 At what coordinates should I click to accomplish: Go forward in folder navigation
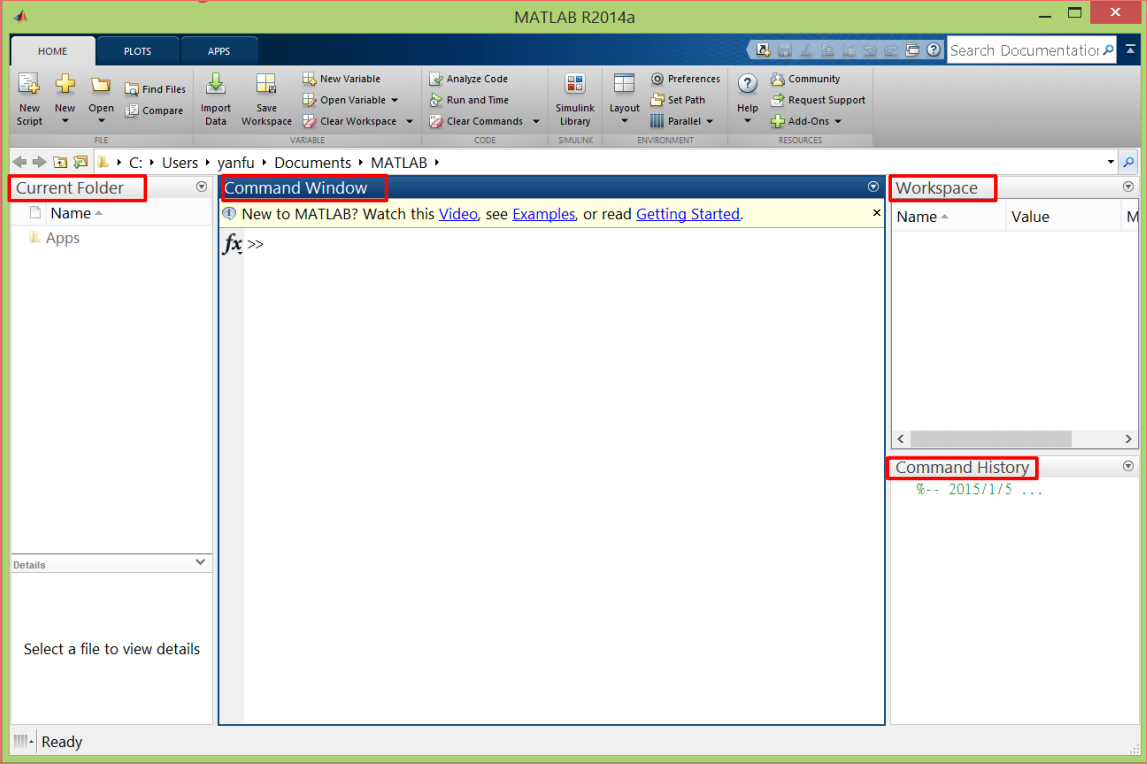[x=40, y=162]
